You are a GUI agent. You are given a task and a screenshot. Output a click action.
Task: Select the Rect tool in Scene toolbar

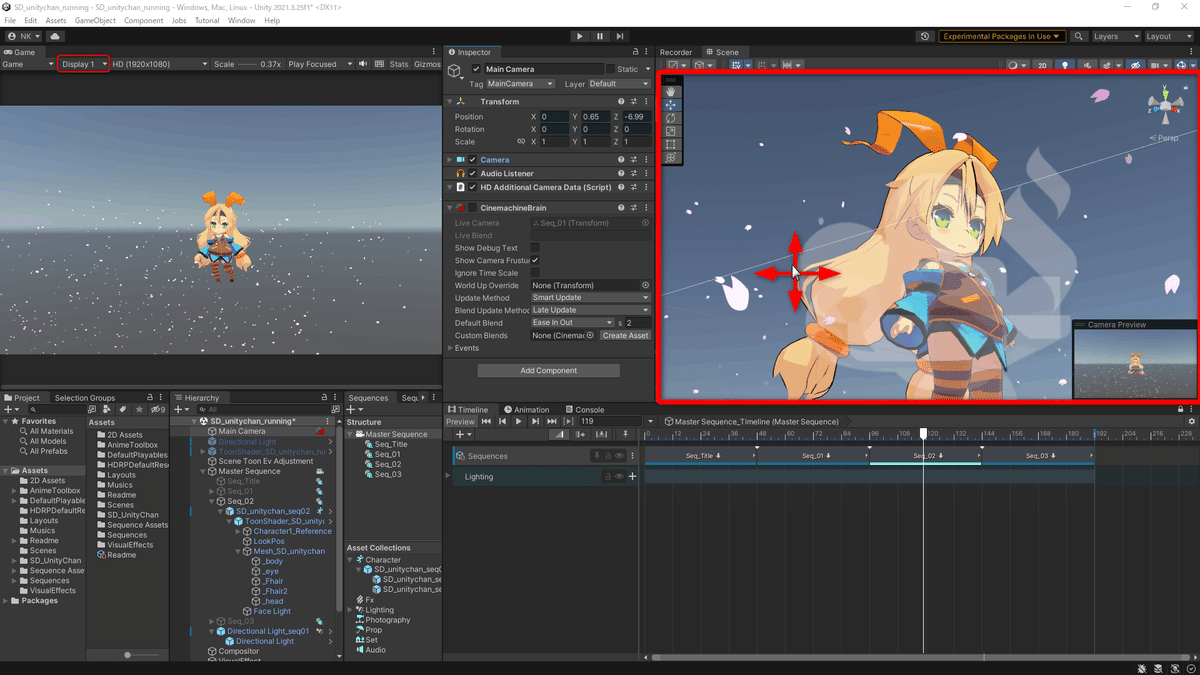671,144
